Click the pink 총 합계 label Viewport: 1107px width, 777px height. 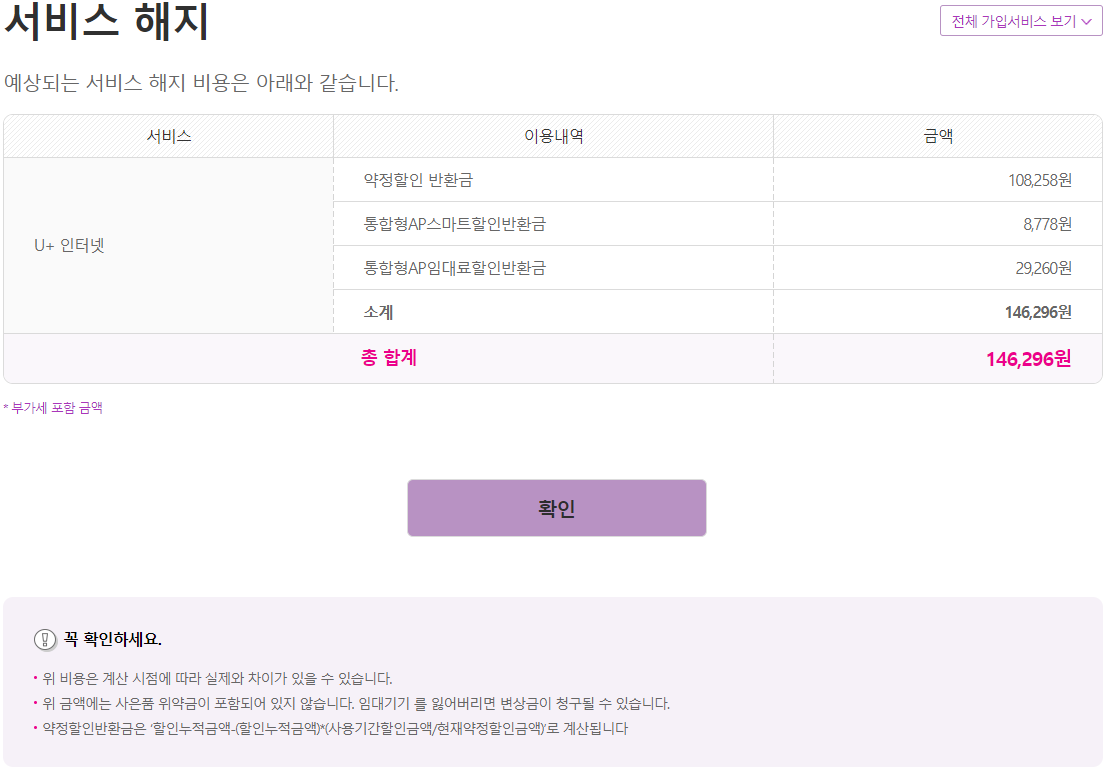(388, 358)
